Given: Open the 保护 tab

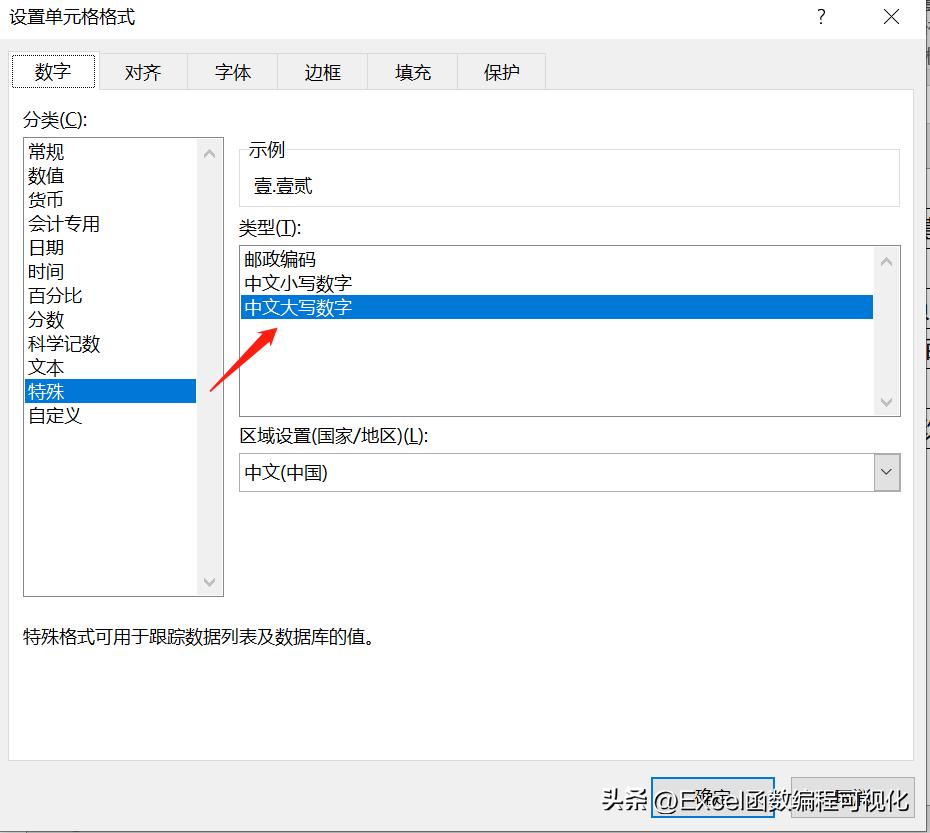Looking at the screenshot, I should pyautogui.click(x=502, y=72).
